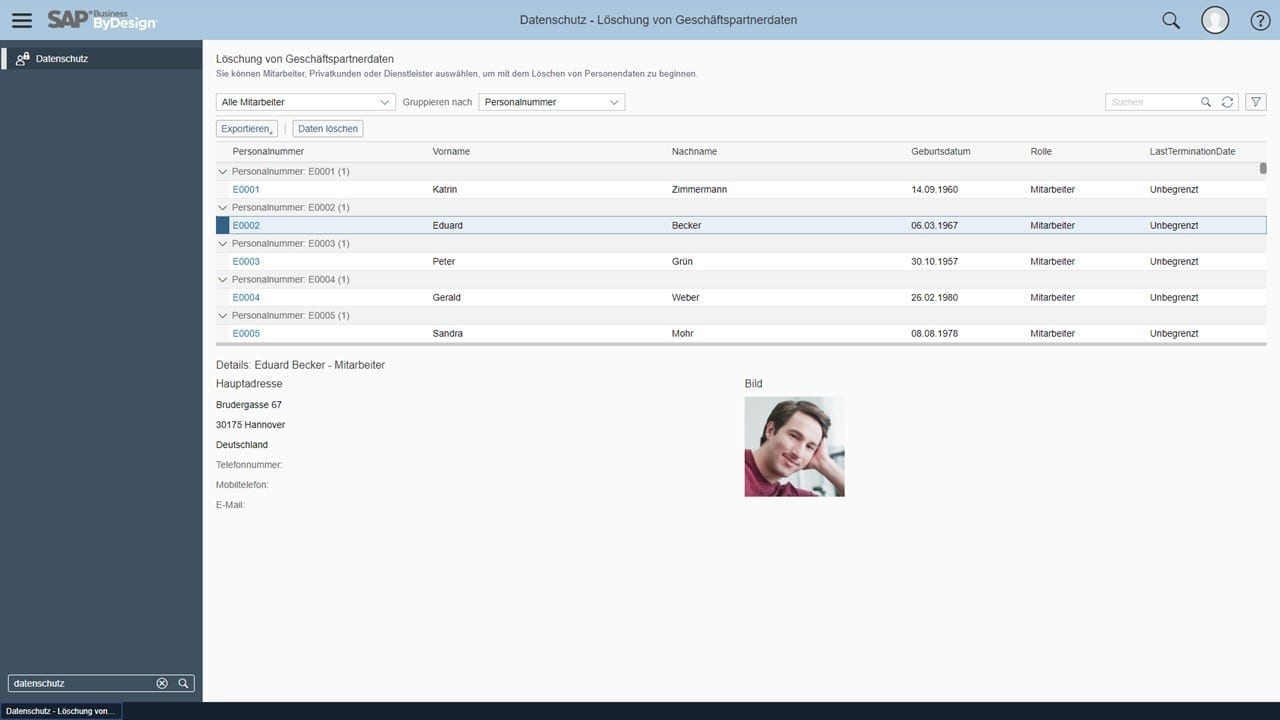This screenshot has width=1280, height=720.
Task: Open employee link E0005
Action: [246, 334]
